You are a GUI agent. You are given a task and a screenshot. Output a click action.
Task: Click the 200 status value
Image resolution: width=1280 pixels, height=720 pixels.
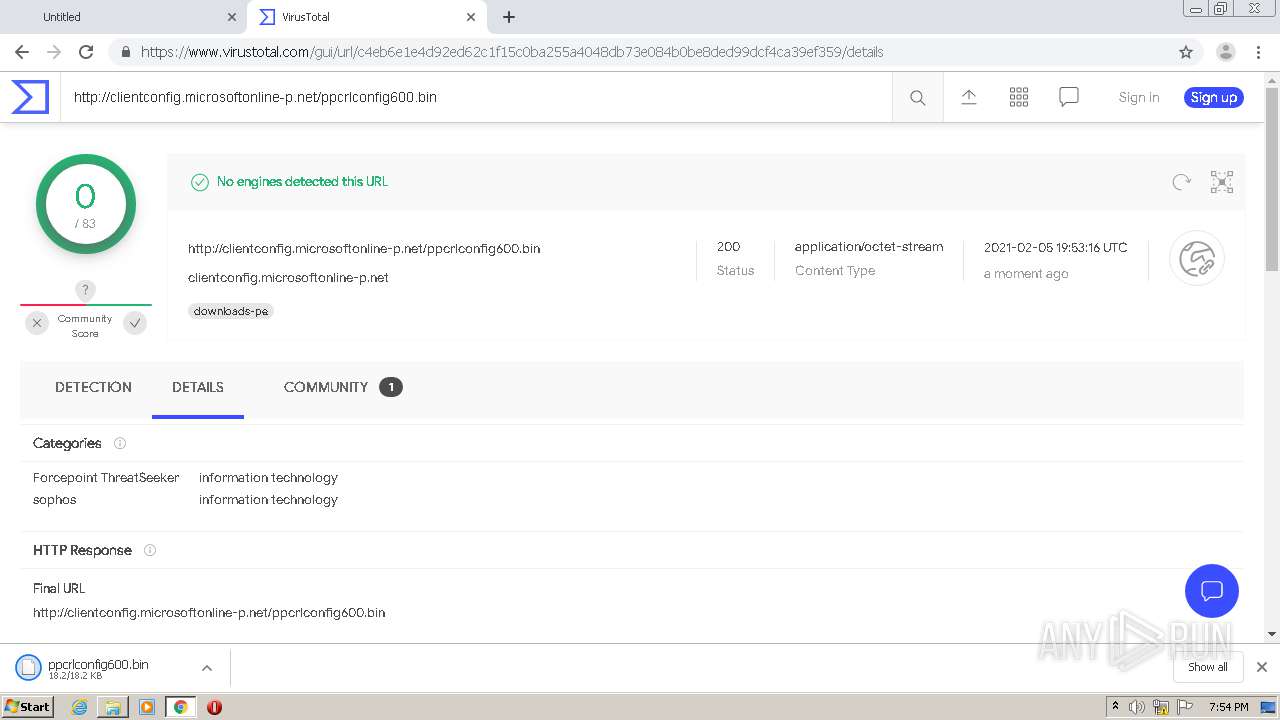(x=728, y=247)
